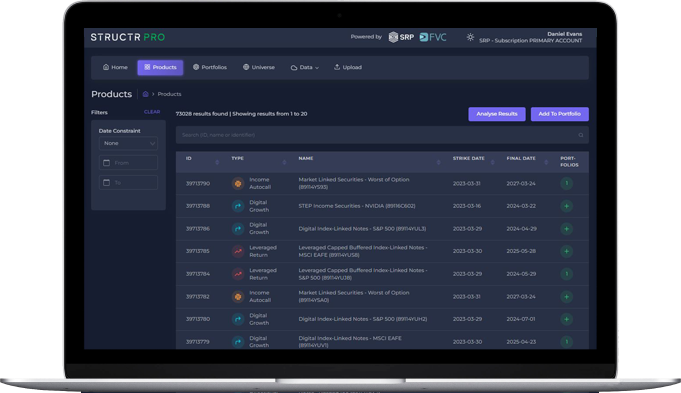The image size is (681, 393).
Task: Select the Products tab
Action: (160, 67)
